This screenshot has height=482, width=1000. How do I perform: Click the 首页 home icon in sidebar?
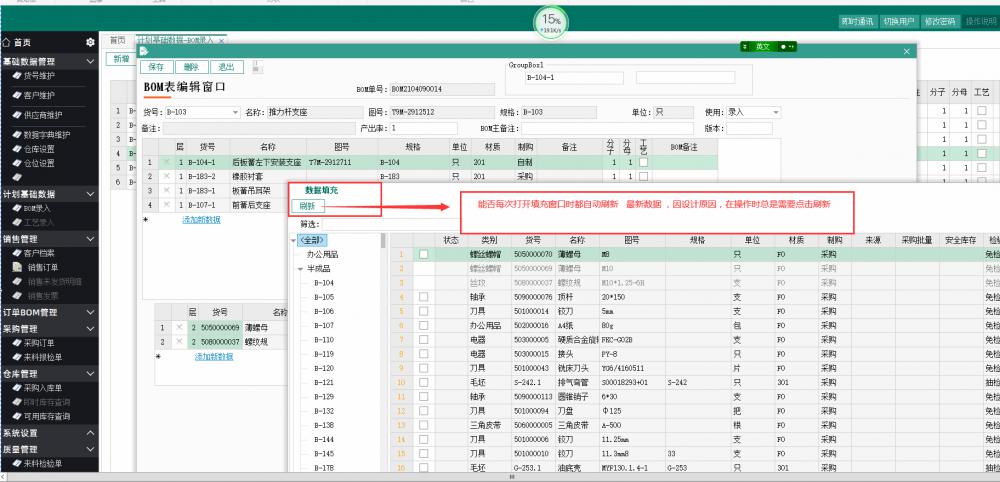tap(8, 42)
